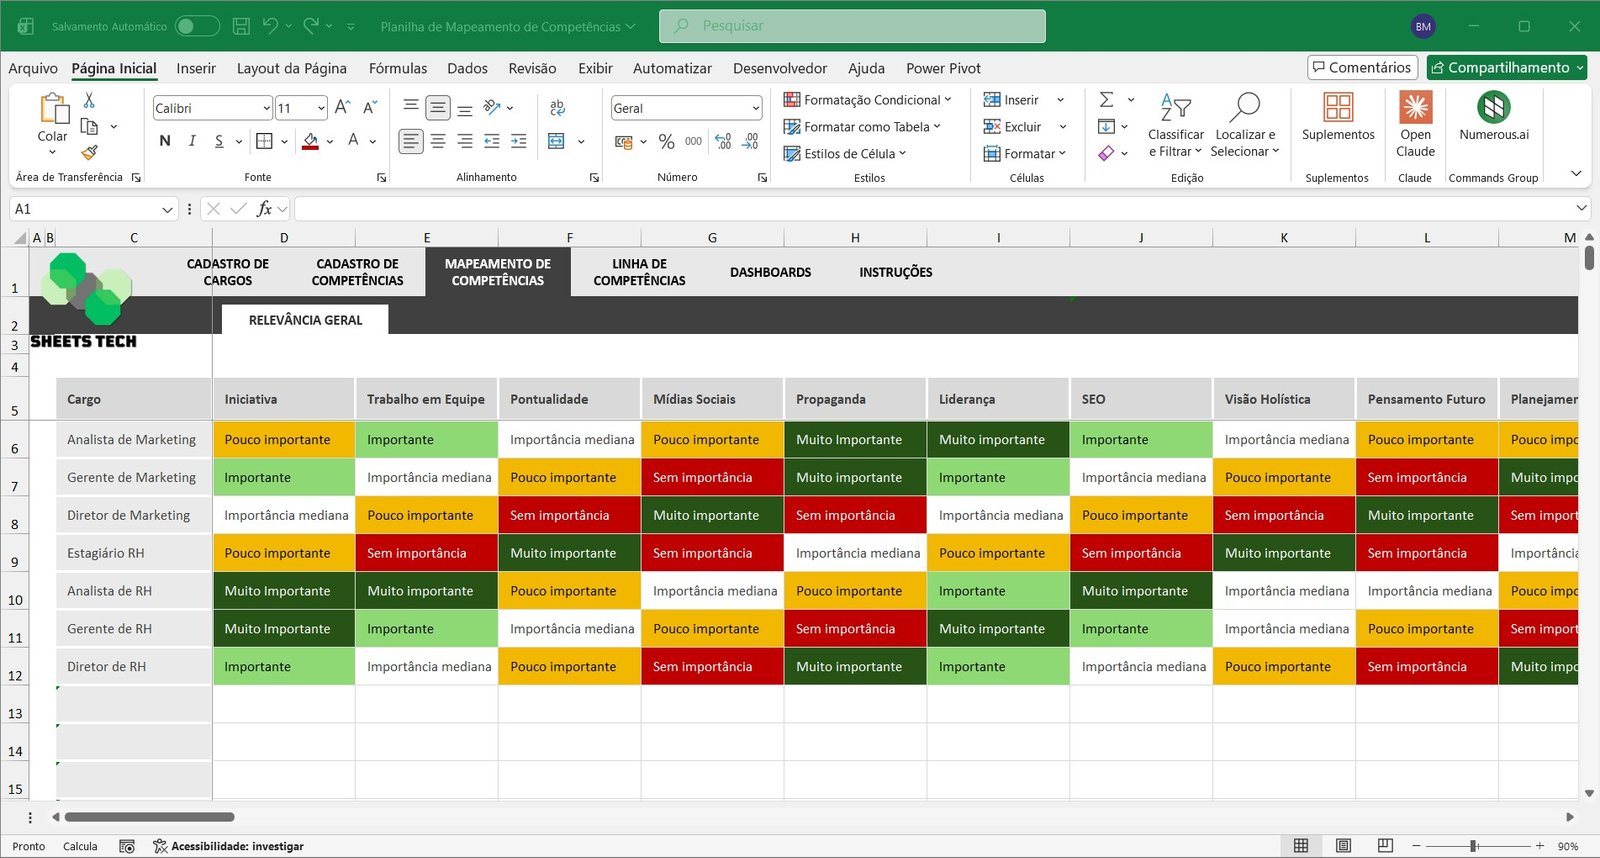Switch to Page Layout view in status bar
The width and height of the screenshot is (1600, 858).
(1343, 846)
